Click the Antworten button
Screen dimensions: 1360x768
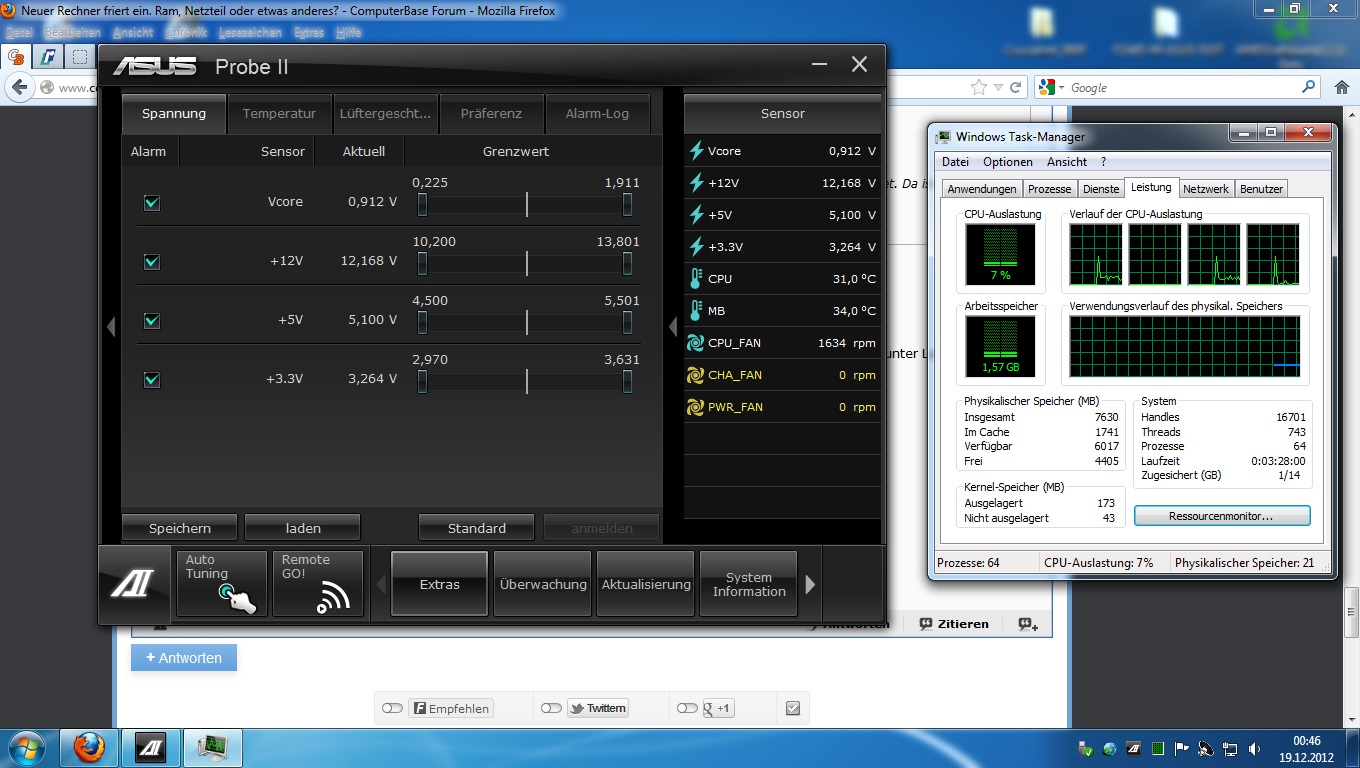pyautogui.click(x=184, y=658)
